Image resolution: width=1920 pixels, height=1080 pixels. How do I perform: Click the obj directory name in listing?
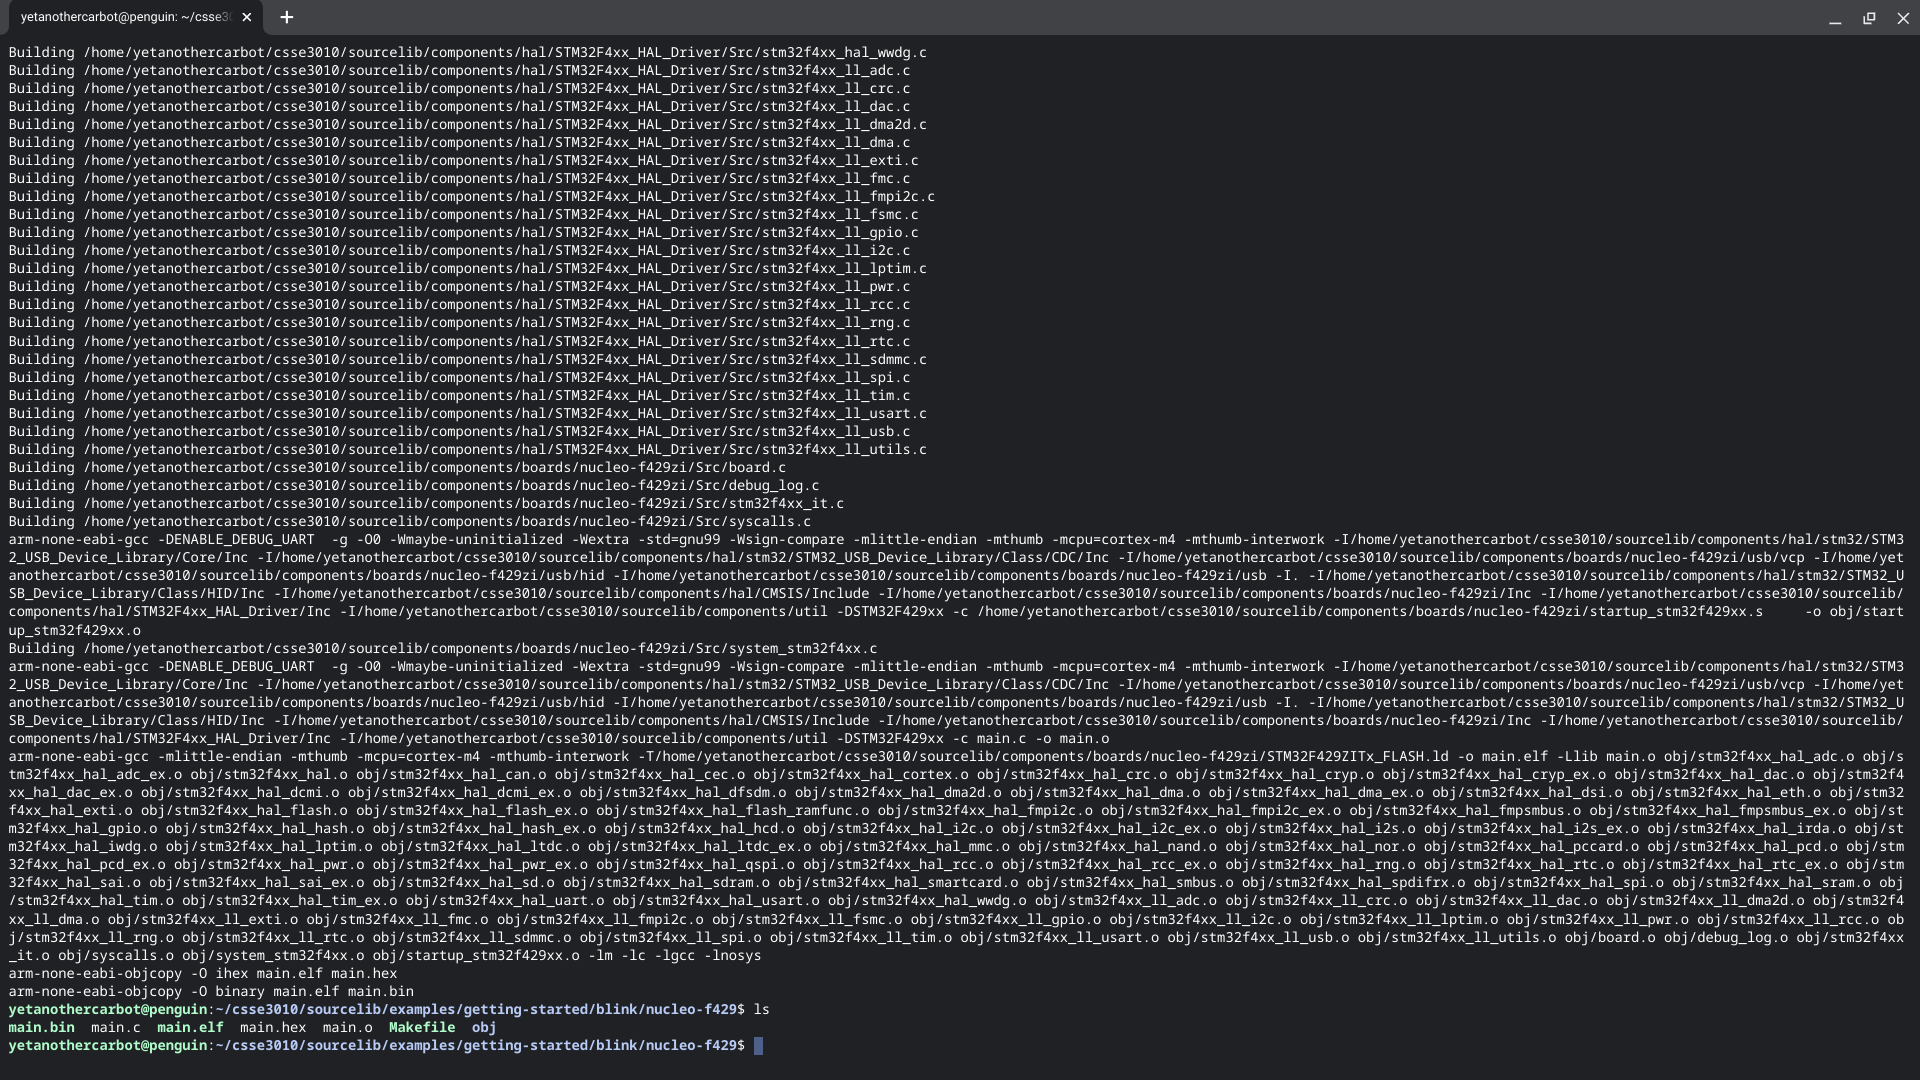[x=484, y=1027]
